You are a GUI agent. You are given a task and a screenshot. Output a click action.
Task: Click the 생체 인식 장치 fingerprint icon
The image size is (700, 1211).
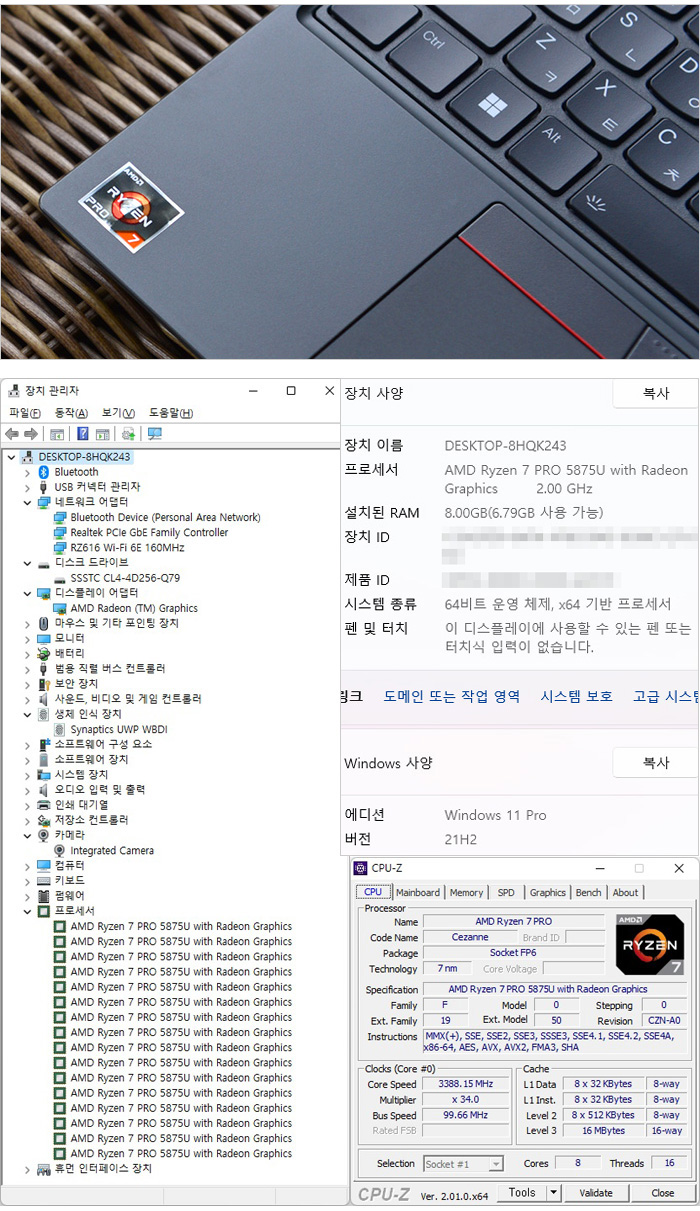point(44,714)
